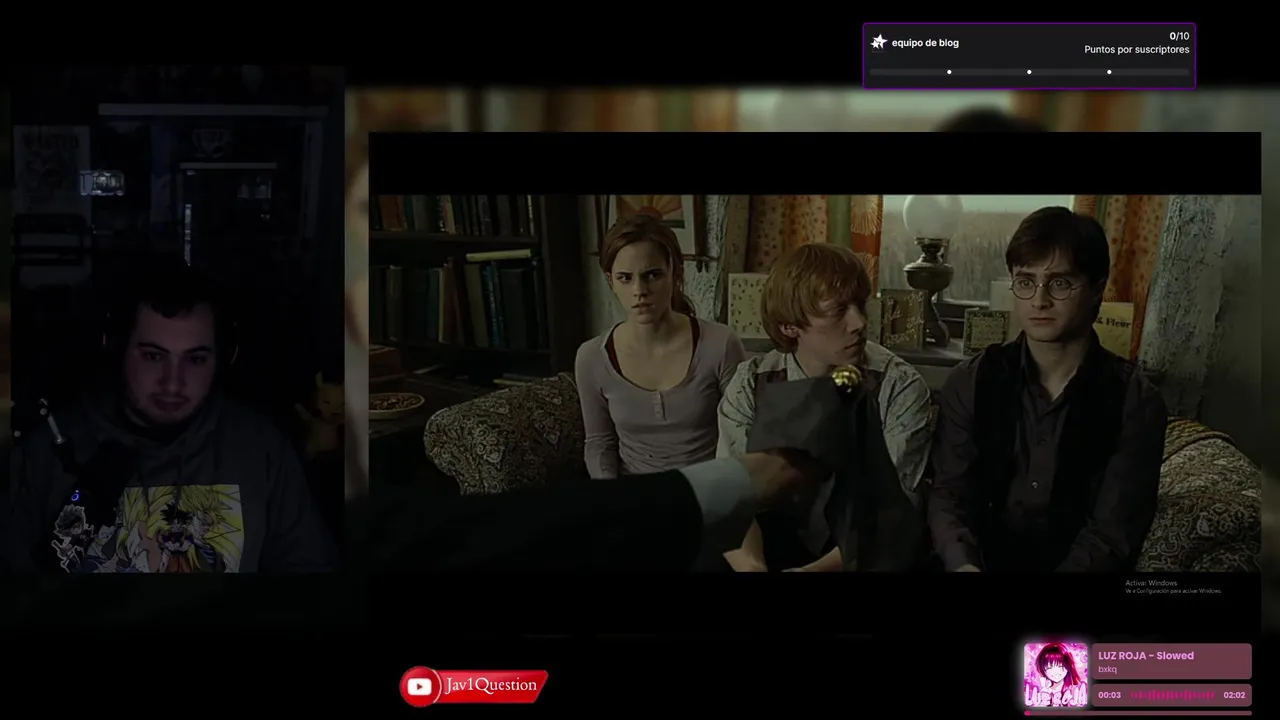Click the last milestone dot on the goal bar
Screen dimensions: 1280x720
point(1109,72)
